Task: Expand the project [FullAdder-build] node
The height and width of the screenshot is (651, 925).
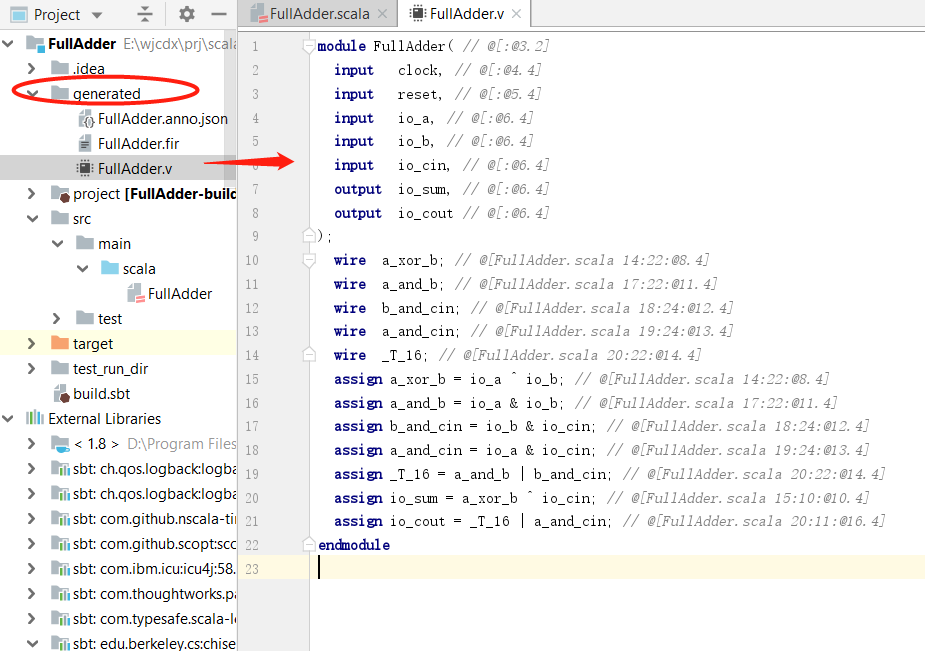Action: click(x=32, y=193)
